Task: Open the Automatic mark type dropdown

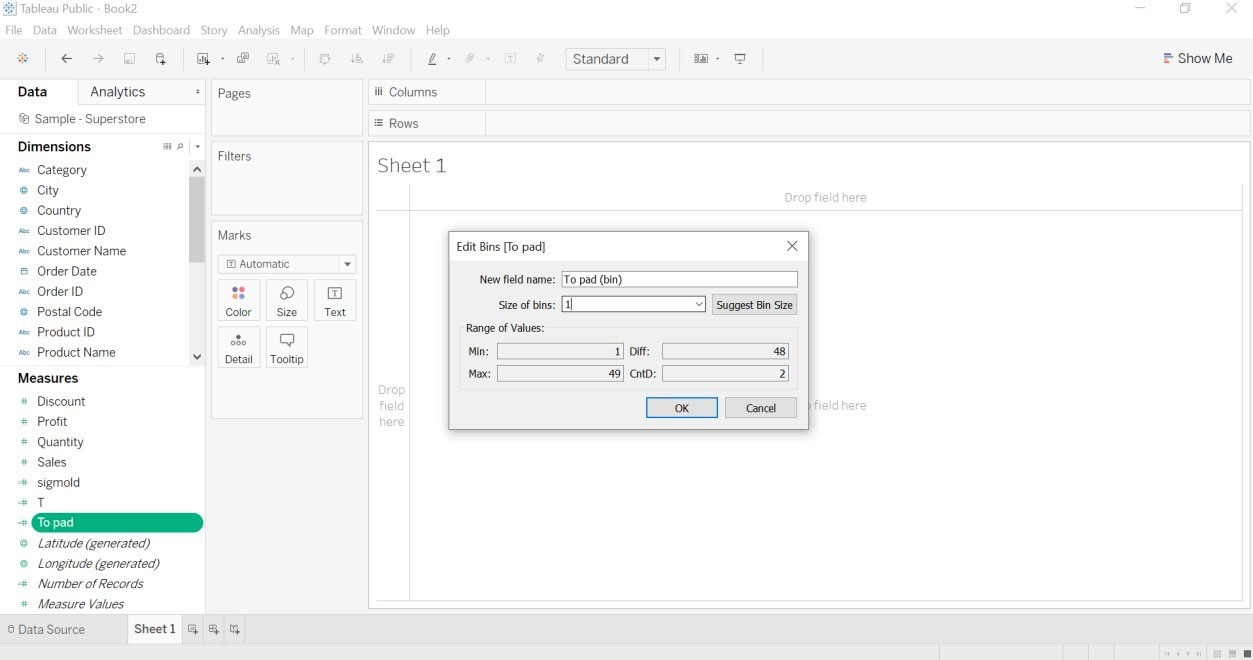Action: pyautogui.click(x=347, y=265)
